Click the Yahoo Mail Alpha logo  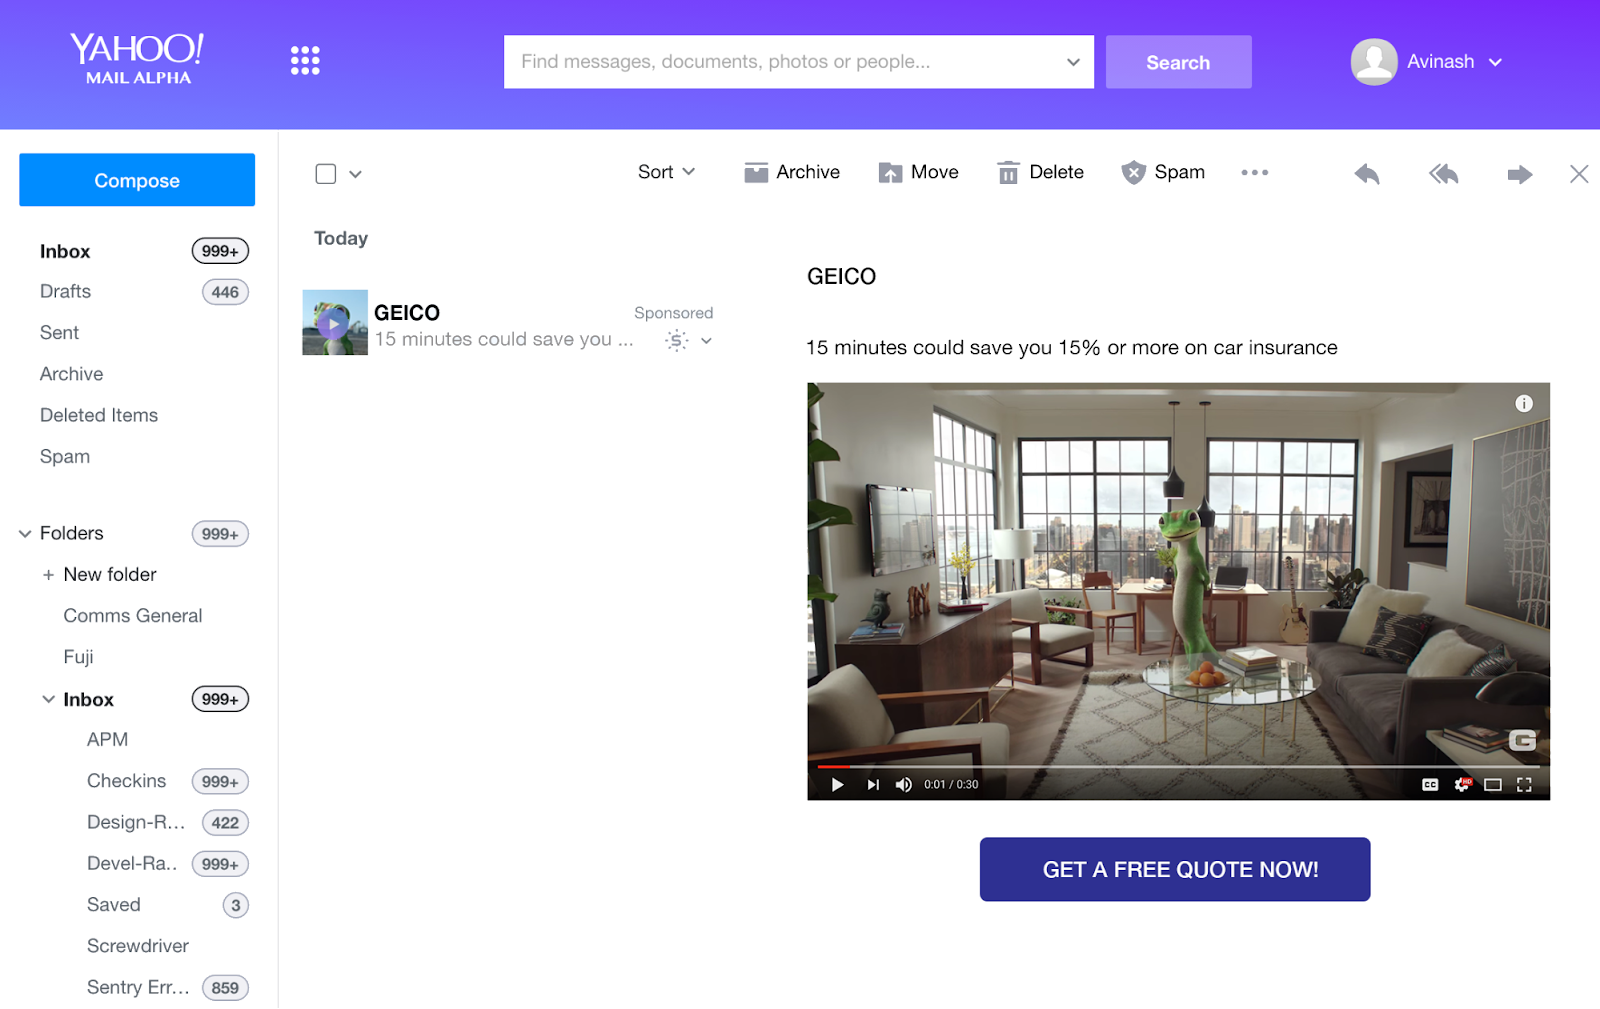tap(137, 58)
